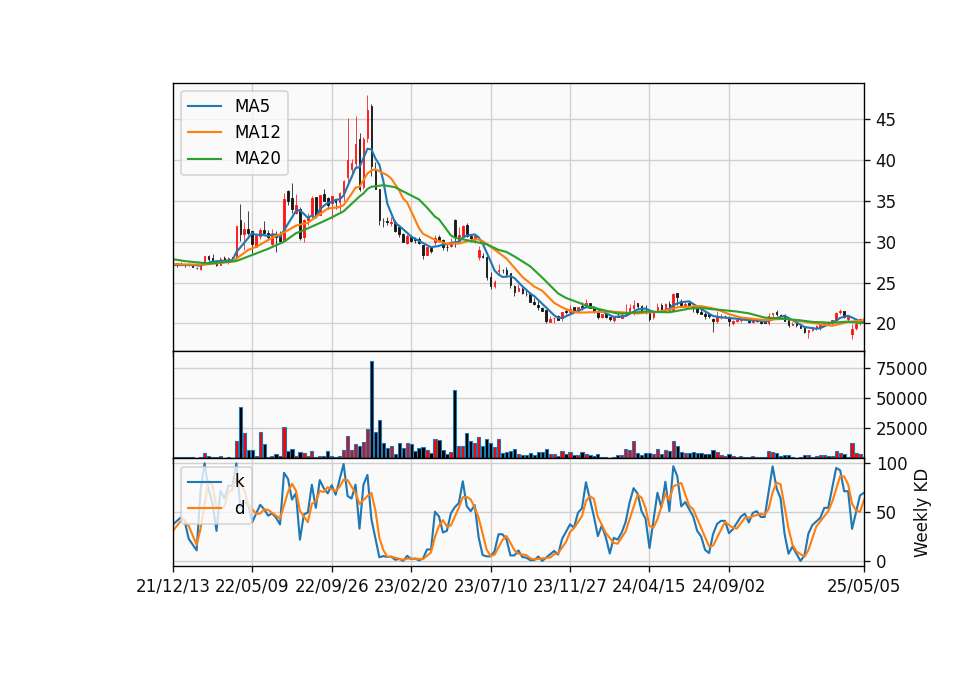Click the 21/12/13 date tick label
Image resolution: width=960 pixels, height=690 pixels.
pos(173,586)
